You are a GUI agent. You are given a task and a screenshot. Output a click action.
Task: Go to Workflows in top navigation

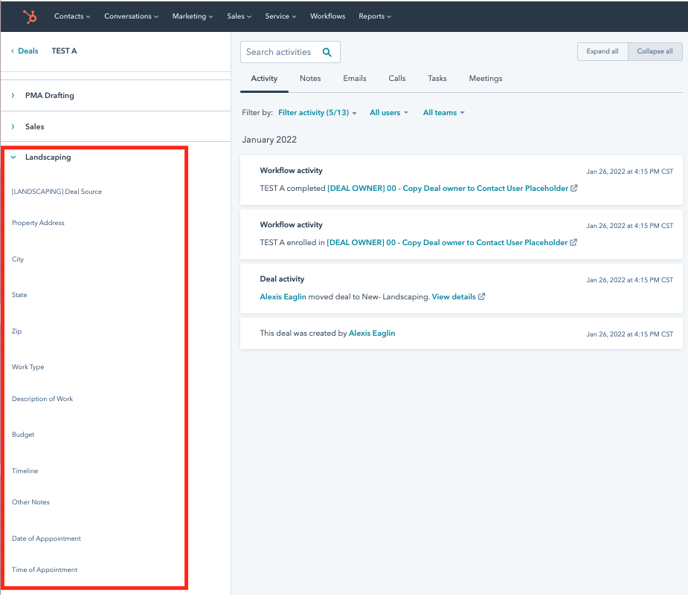(x=327, y=16)
